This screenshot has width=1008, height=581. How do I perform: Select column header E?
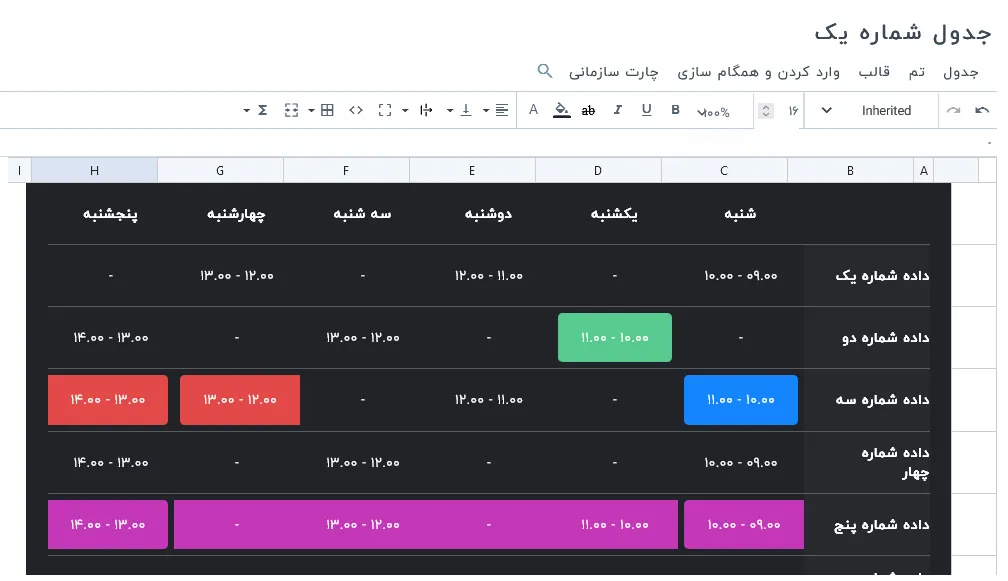(472, 170)
